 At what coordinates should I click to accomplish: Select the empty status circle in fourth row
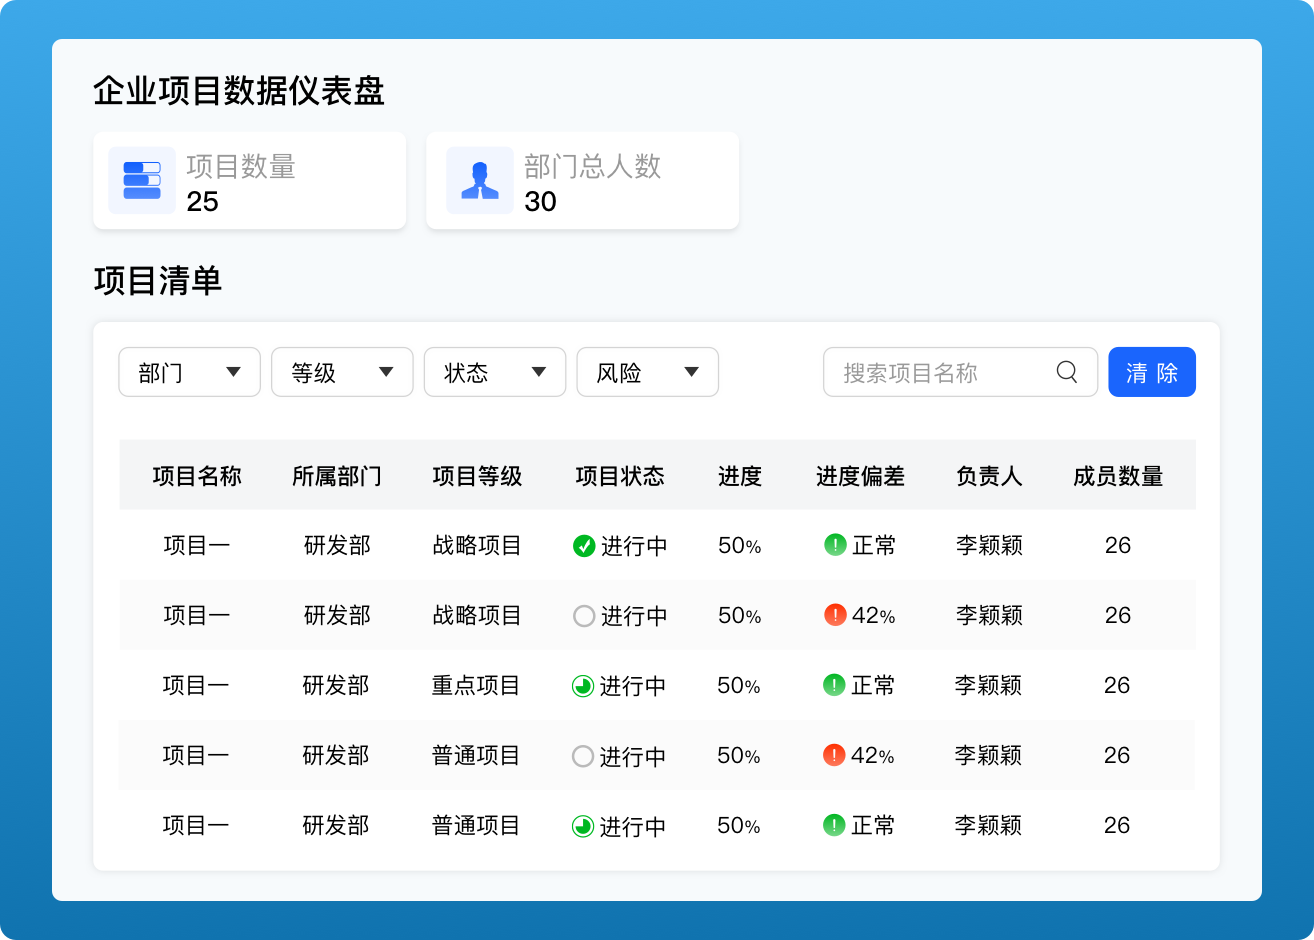coord(583,756)
